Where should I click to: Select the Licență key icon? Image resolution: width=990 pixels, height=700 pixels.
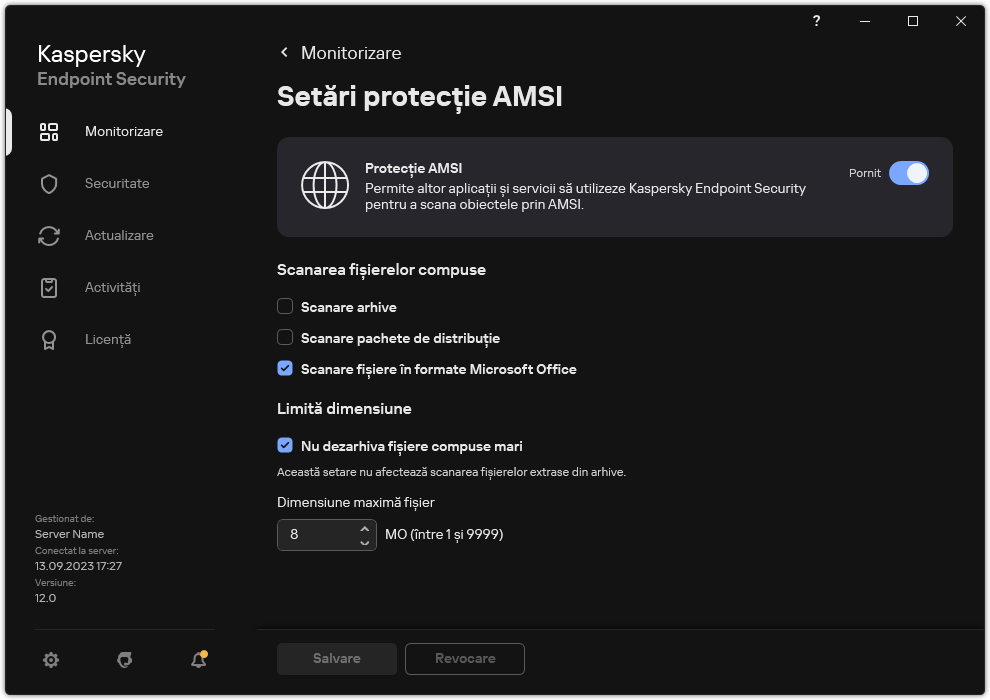coord(49,339)
